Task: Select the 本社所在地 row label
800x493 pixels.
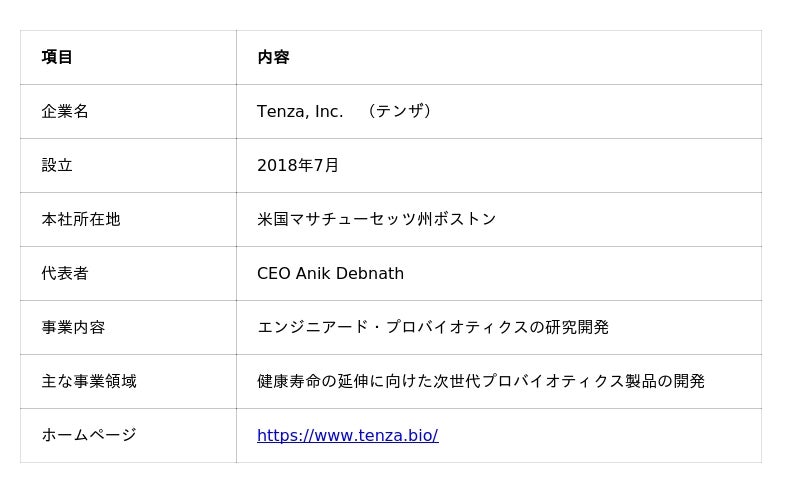Action: pos(81,219)
